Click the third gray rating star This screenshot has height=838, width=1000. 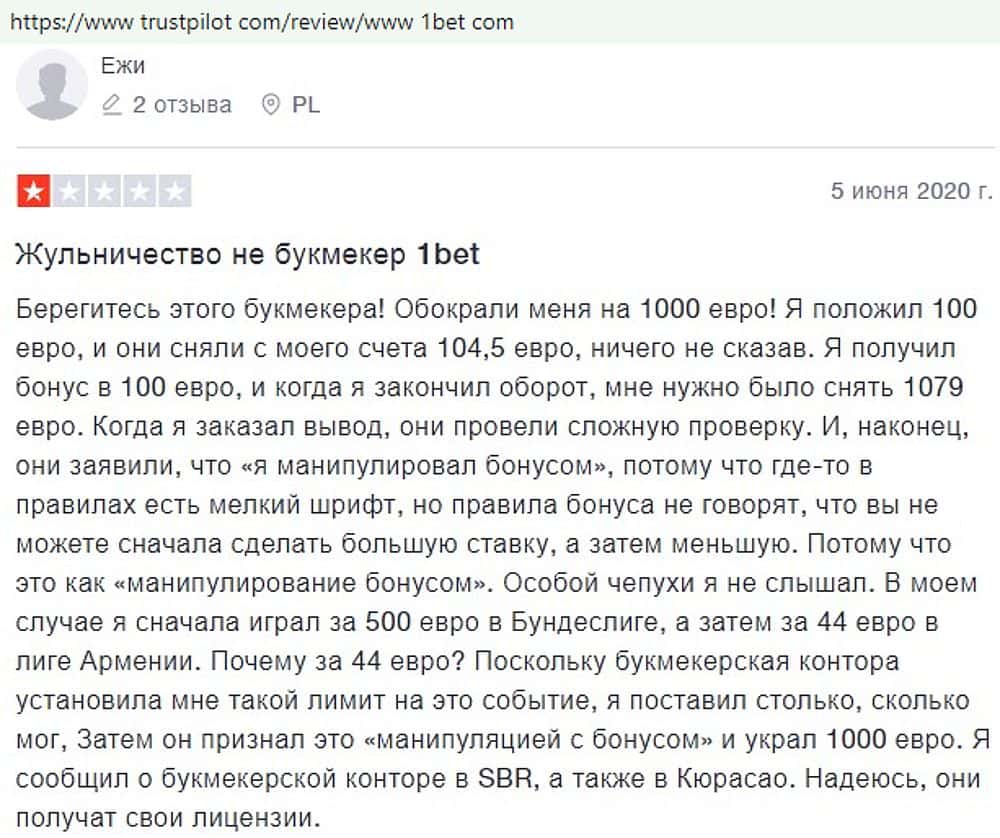click(x=105, y=191)
